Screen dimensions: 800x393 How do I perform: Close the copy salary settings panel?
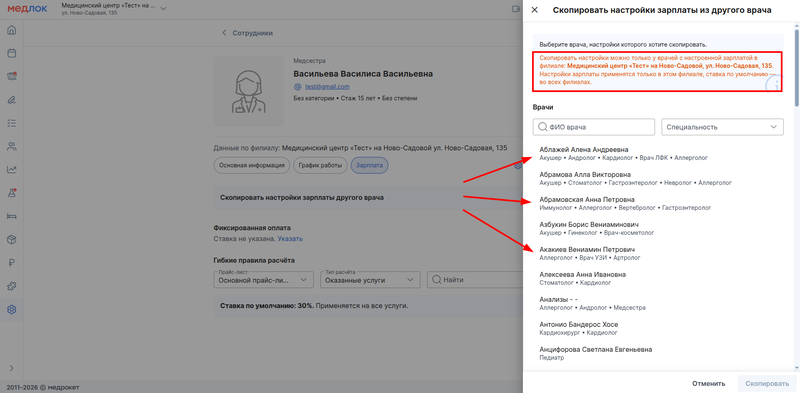(535, 10)
